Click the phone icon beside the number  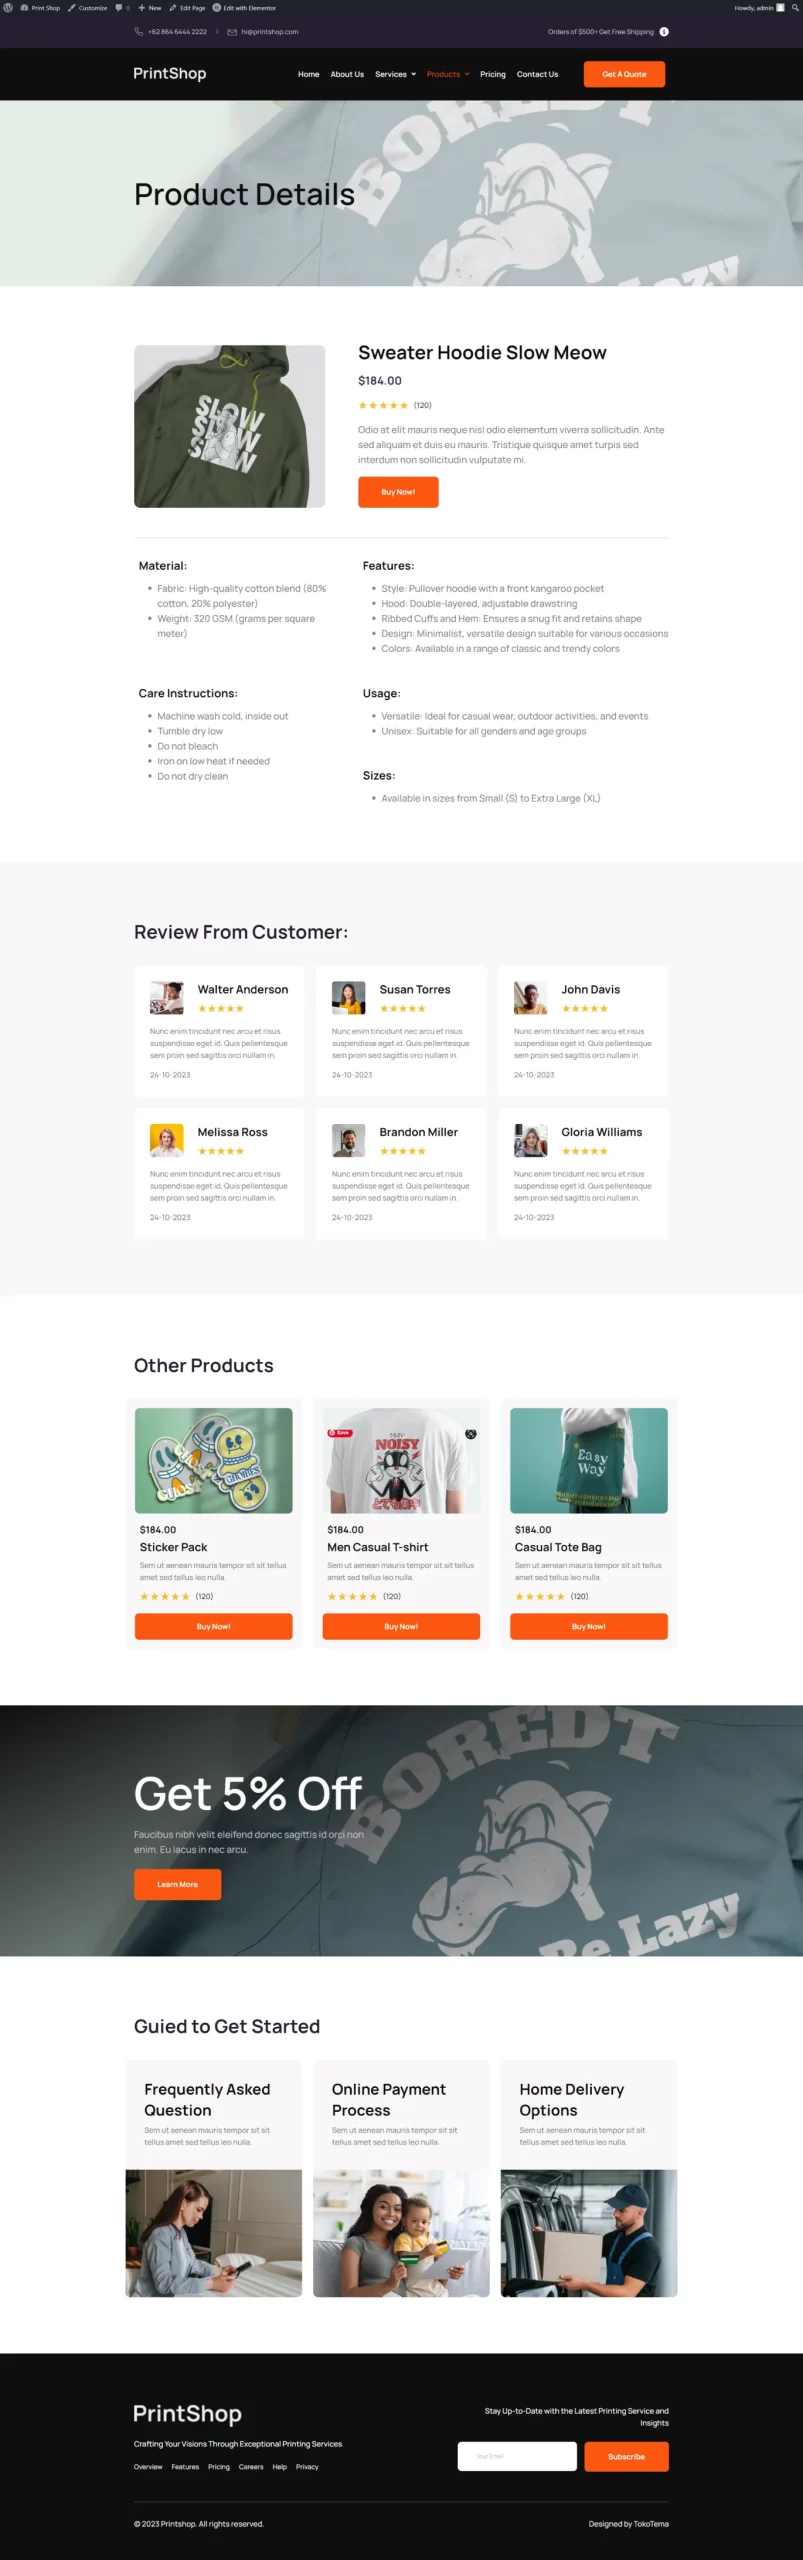[138, 32]
